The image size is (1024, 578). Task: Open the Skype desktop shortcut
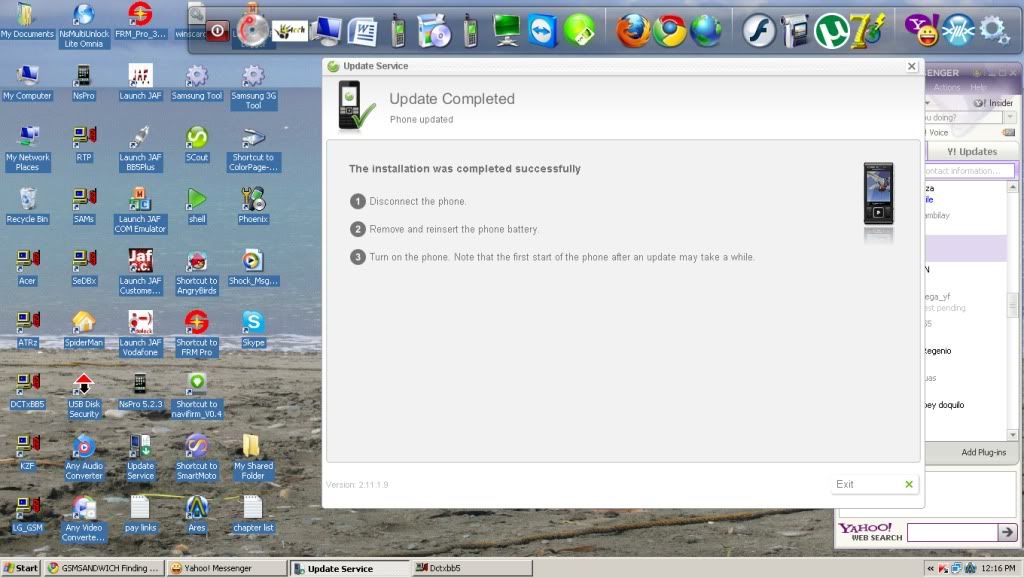coord(253,323)
